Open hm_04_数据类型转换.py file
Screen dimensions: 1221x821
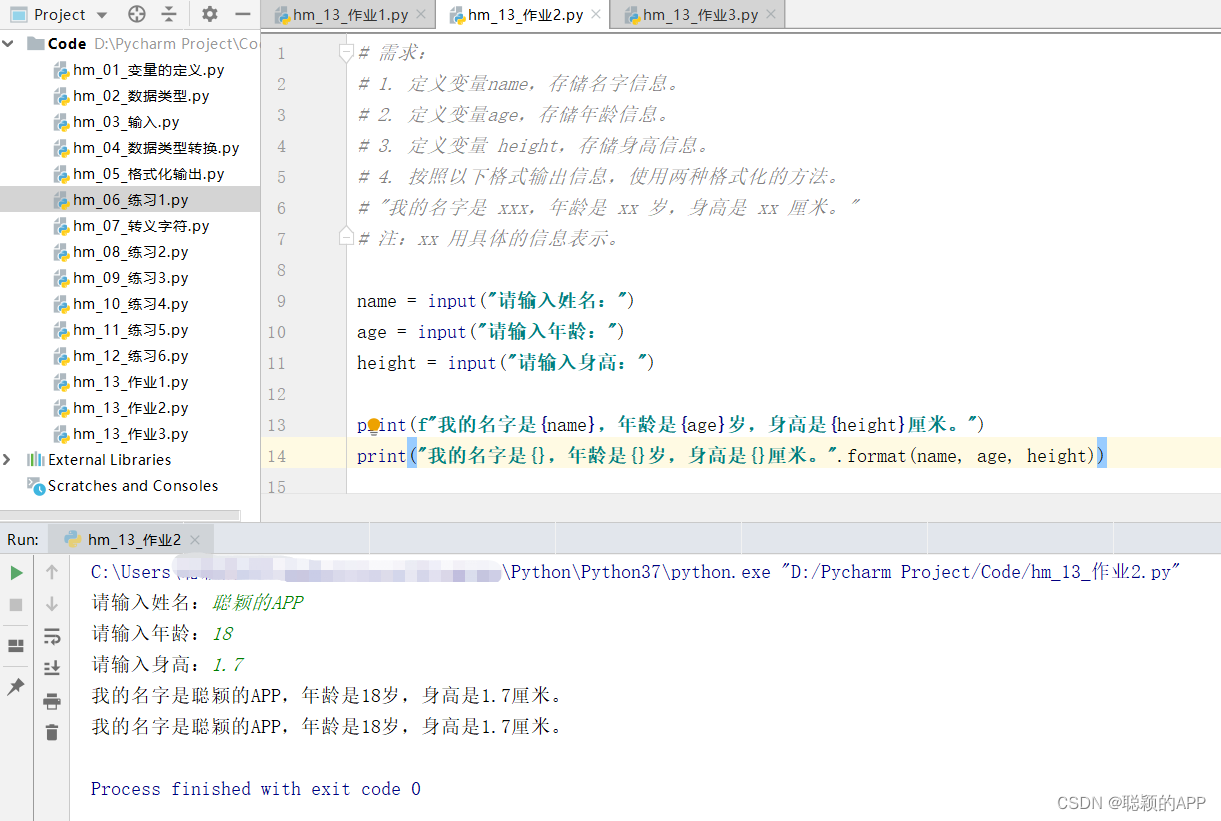[156, 148]
